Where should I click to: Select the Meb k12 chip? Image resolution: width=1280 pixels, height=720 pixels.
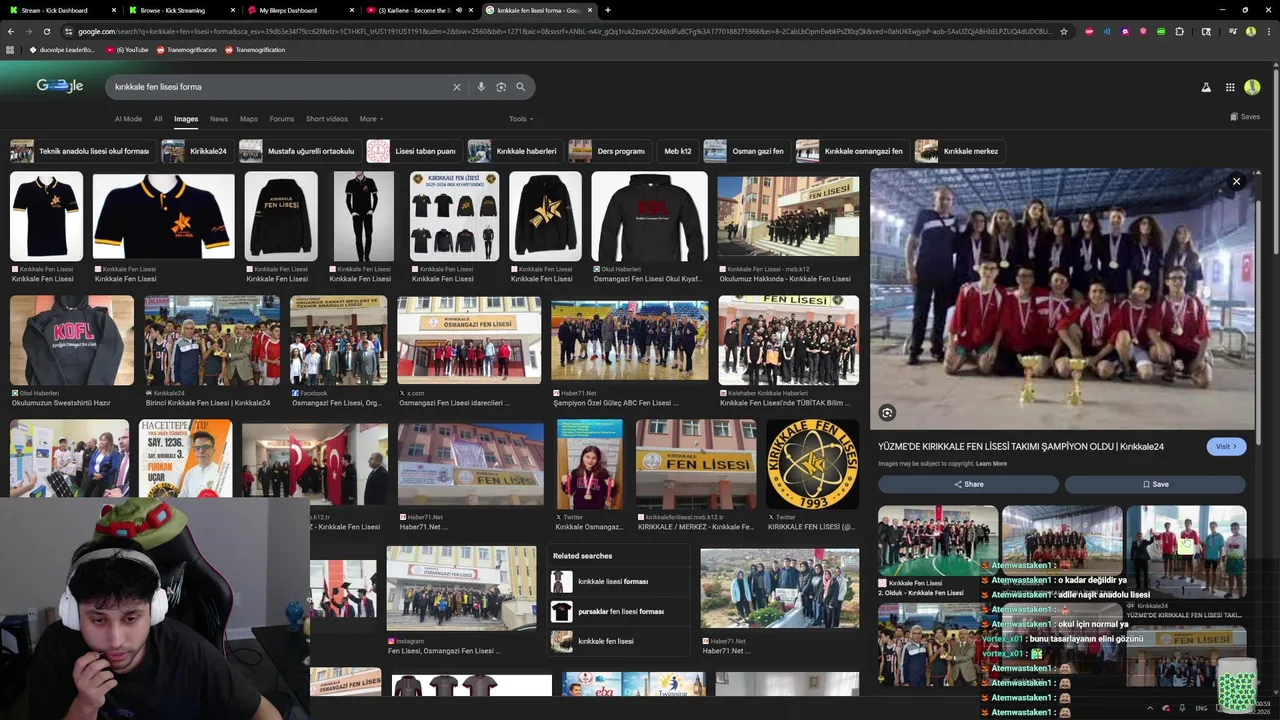[x=678, y=151]
